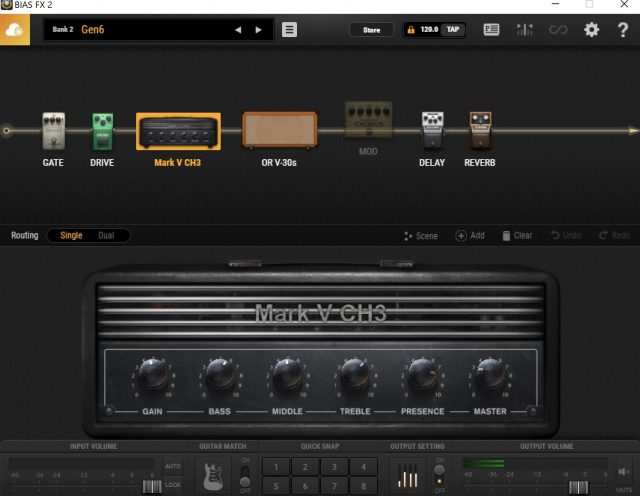Select the Mark V CH3 amp in chain

[178, 131]
